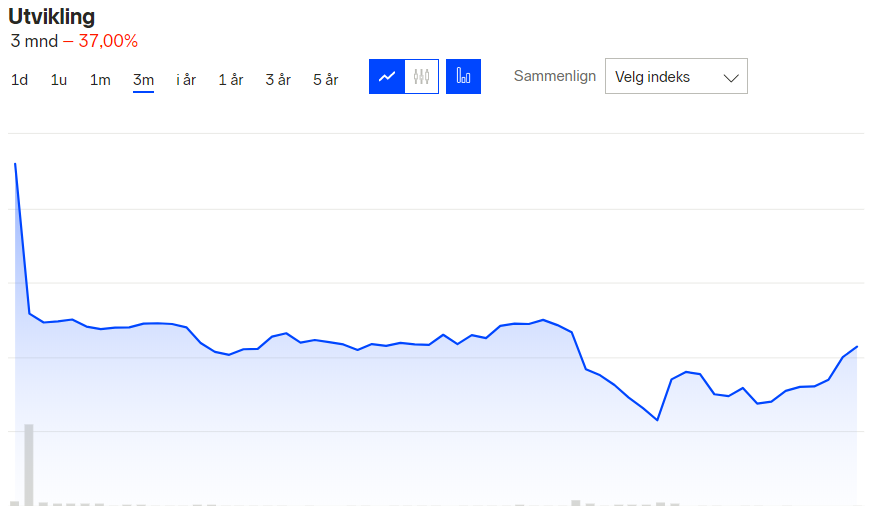Select the 1u time range
This screenshot has width=869, height=506.
(x=59, y=80)
